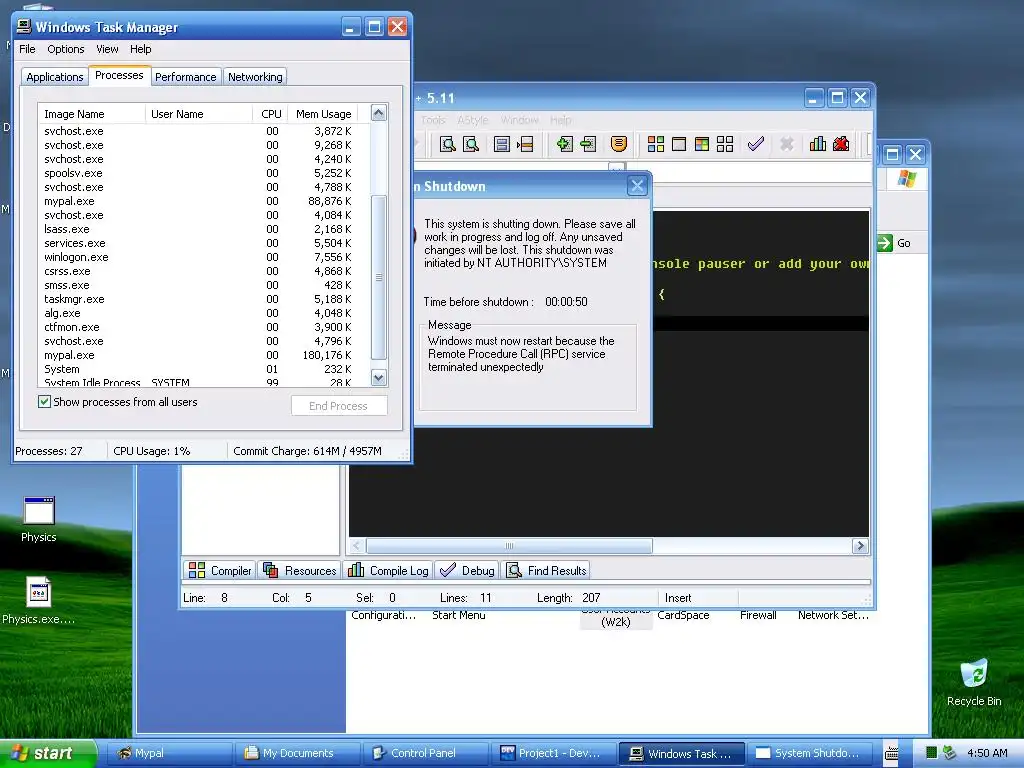Open the Help menu in Task Manager
The width and height of the screenshot is (1024, 768).
click(x=140, y=49)
